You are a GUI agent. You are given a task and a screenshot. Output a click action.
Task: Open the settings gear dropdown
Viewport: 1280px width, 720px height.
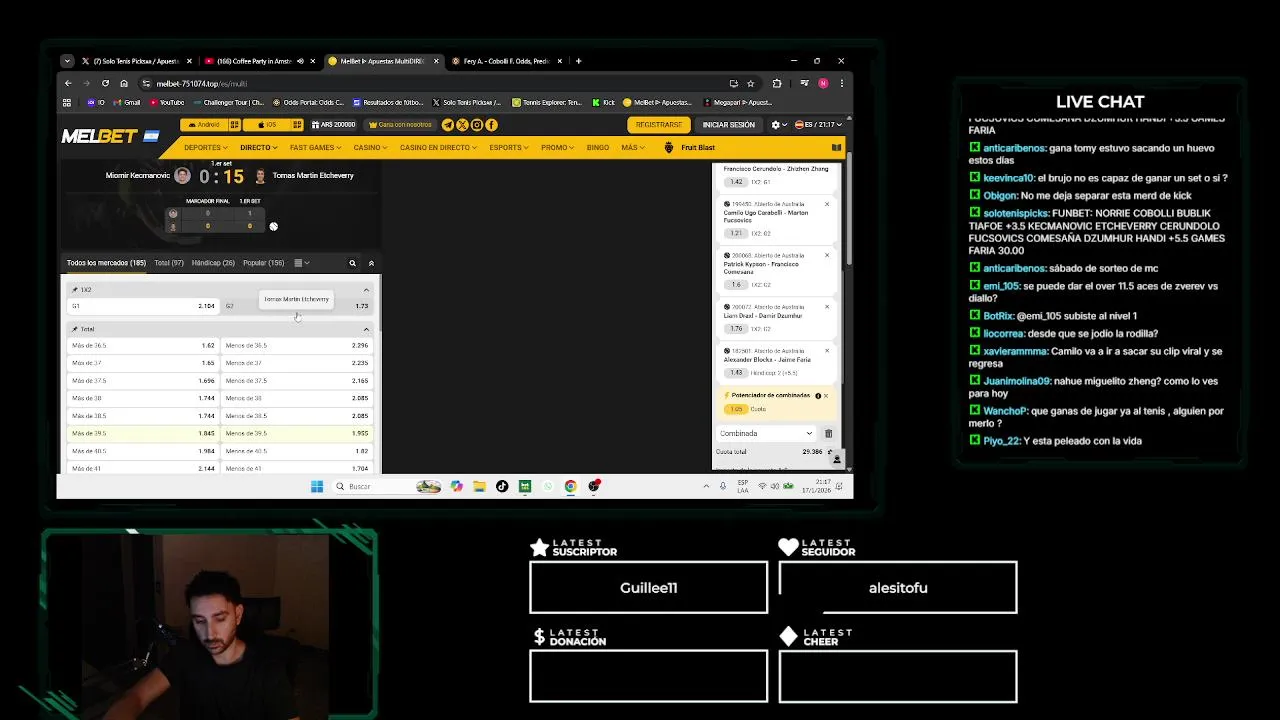778,125
